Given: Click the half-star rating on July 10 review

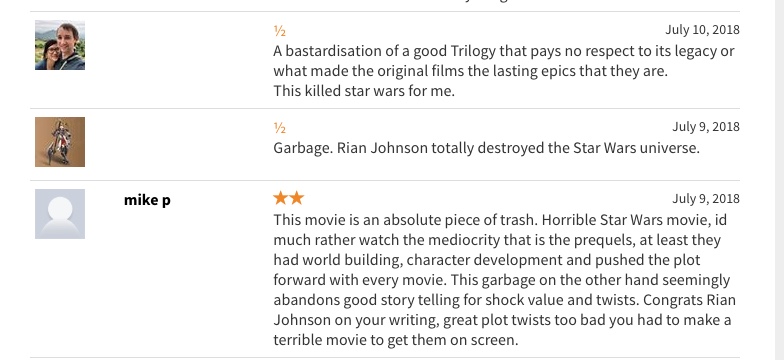Looking at the screenshot, I should coord(280,31).
